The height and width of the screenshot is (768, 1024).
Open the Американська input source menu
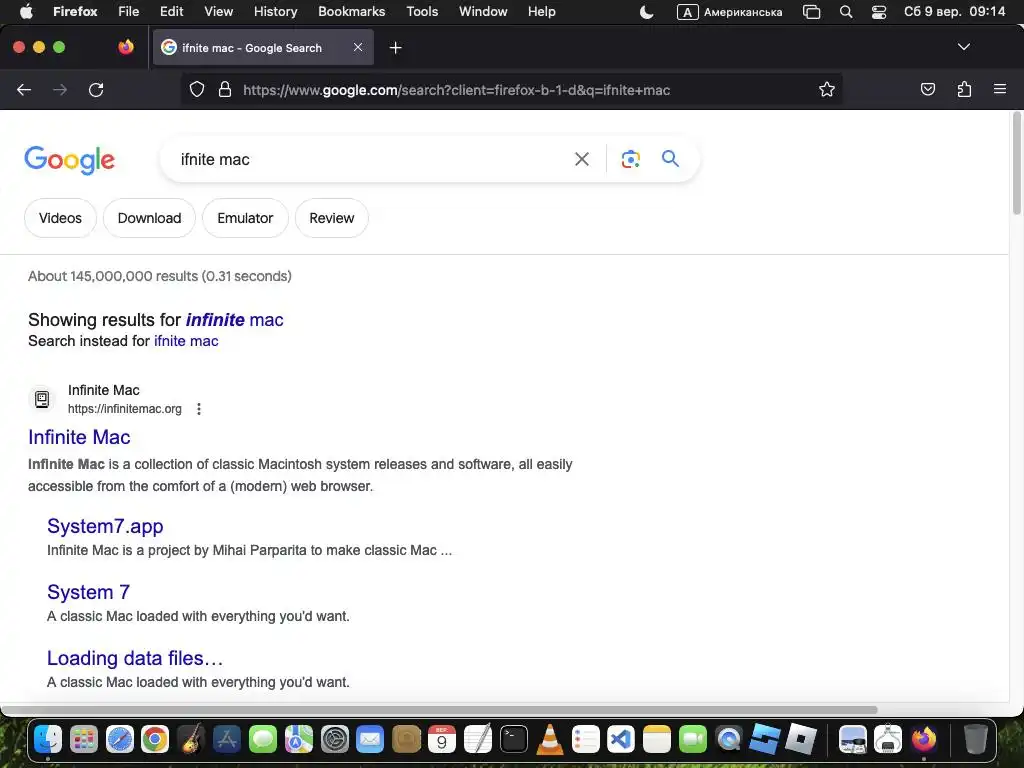coord(729,12)
